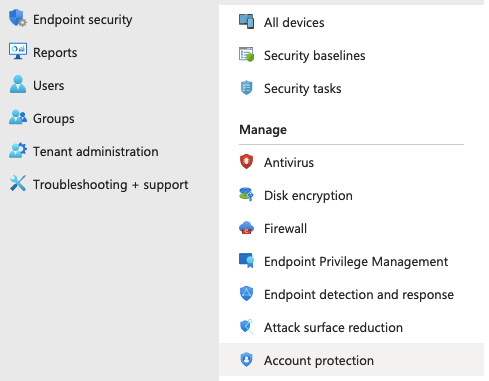Viewport: 489px width, 381px height.
Task: Click the Account protection shield icon
Action: (246, 359)
